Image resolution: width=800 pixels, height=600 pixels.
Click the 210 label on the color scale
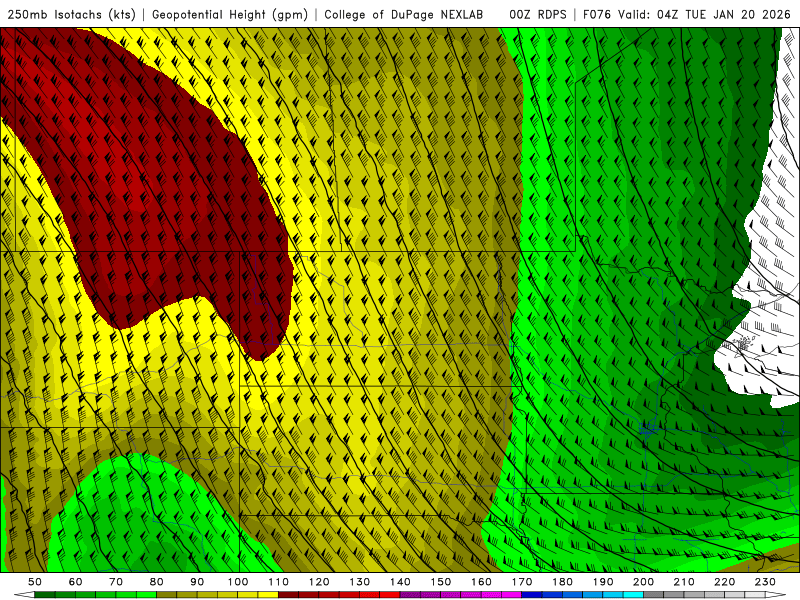click(x=684, y=582)
